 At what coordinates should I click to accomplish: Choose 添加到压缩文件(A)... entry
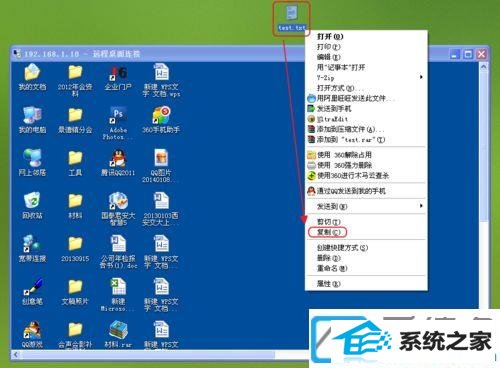[x=366, y=129]
